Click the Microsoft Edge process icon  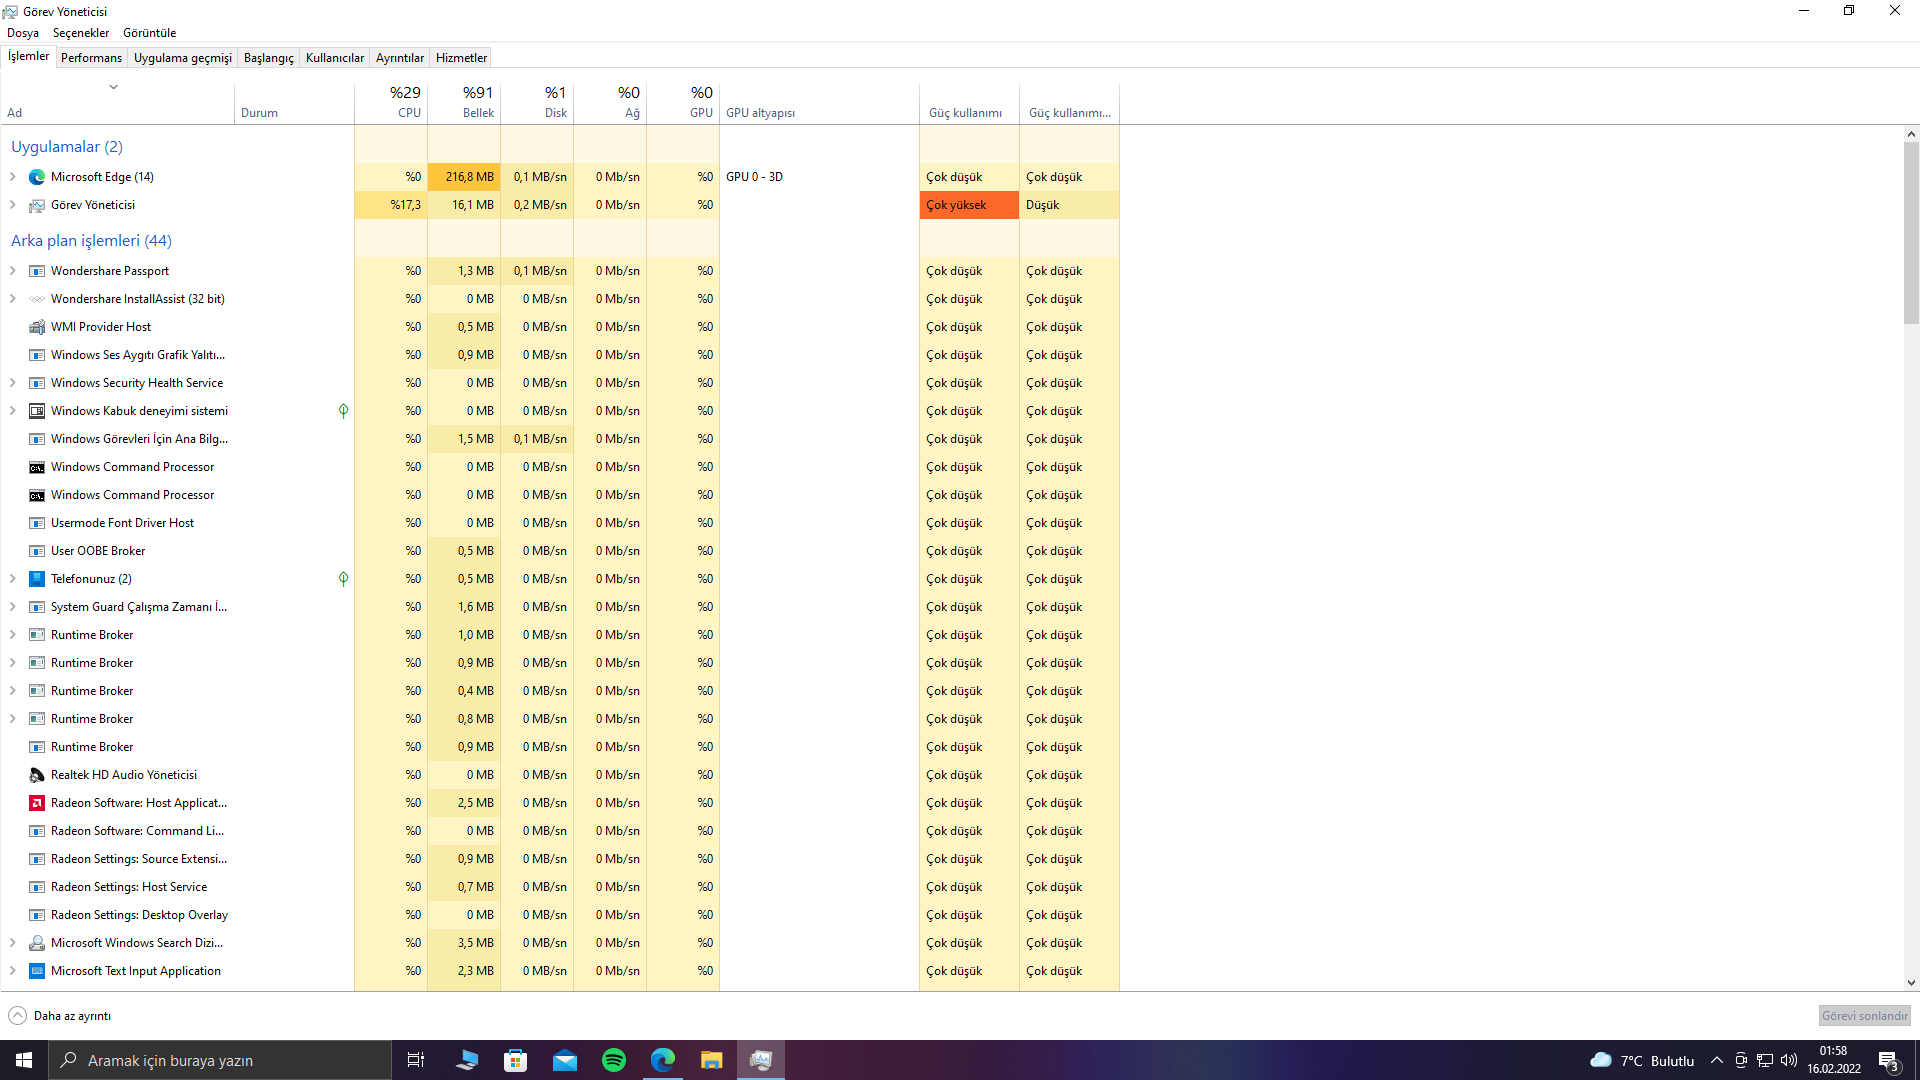(37, 177)
